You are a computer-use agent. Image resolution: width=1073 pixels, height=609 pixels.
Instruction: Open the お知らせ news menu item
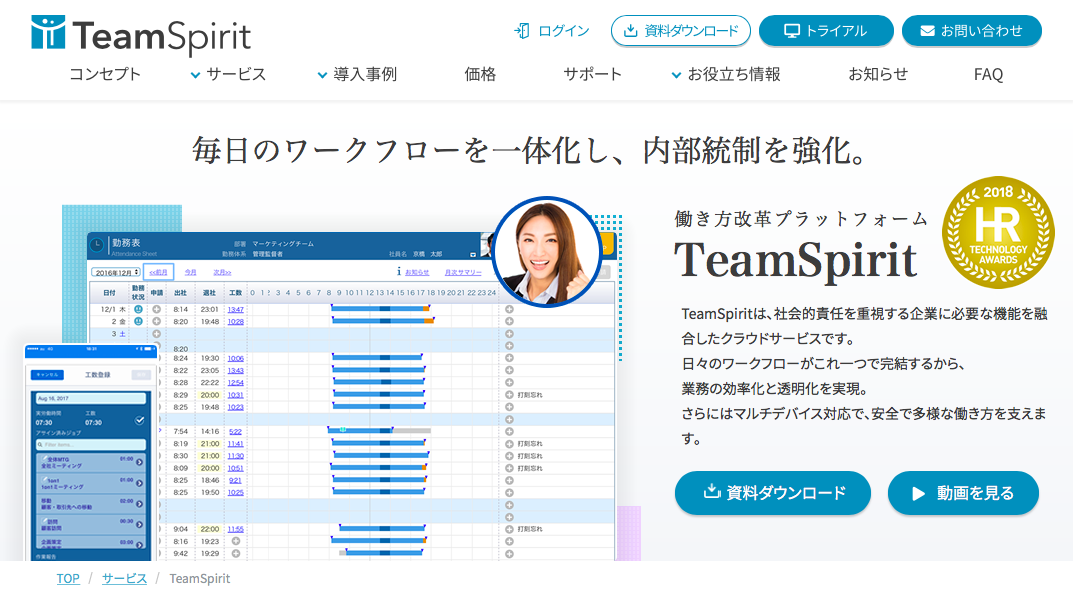point(878,74)
